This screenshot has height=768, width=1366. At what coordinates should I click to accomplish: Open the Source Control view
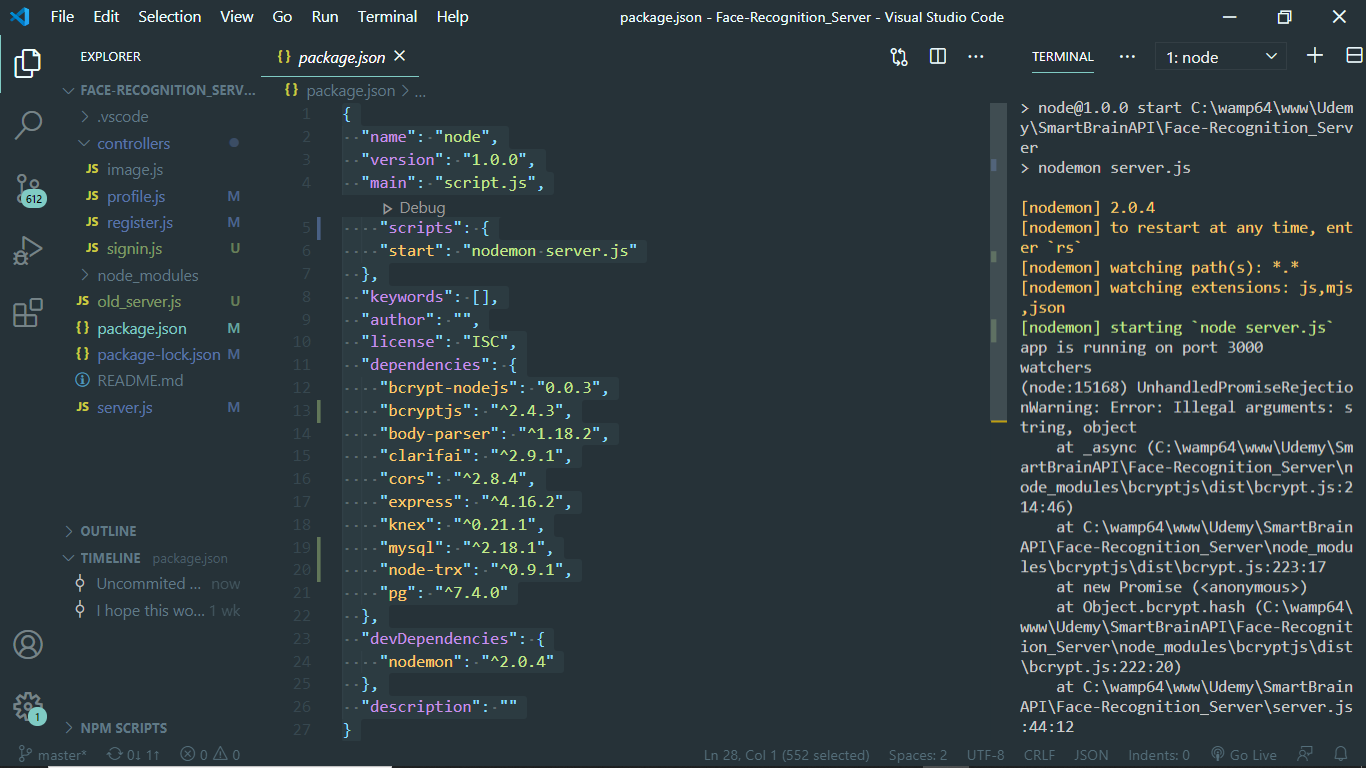[27, 189]
